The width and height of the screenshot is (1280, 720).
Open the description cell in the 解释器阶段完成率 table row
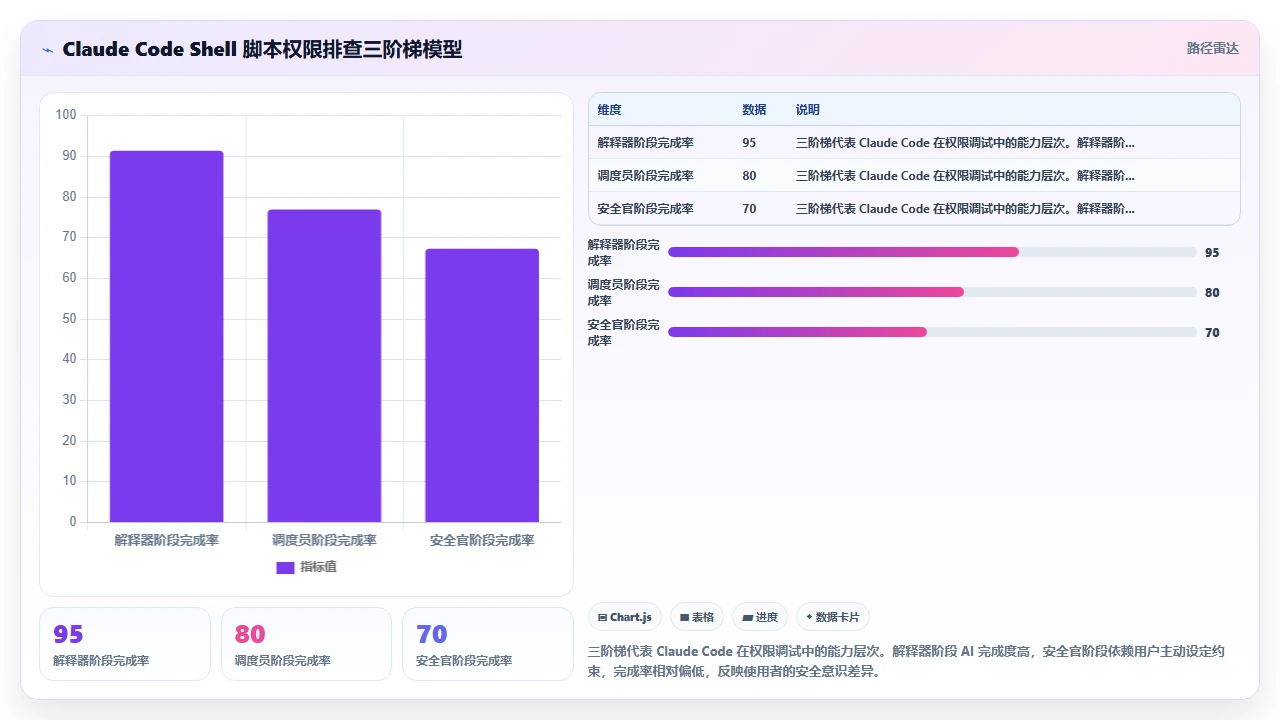tap(965, 143)
